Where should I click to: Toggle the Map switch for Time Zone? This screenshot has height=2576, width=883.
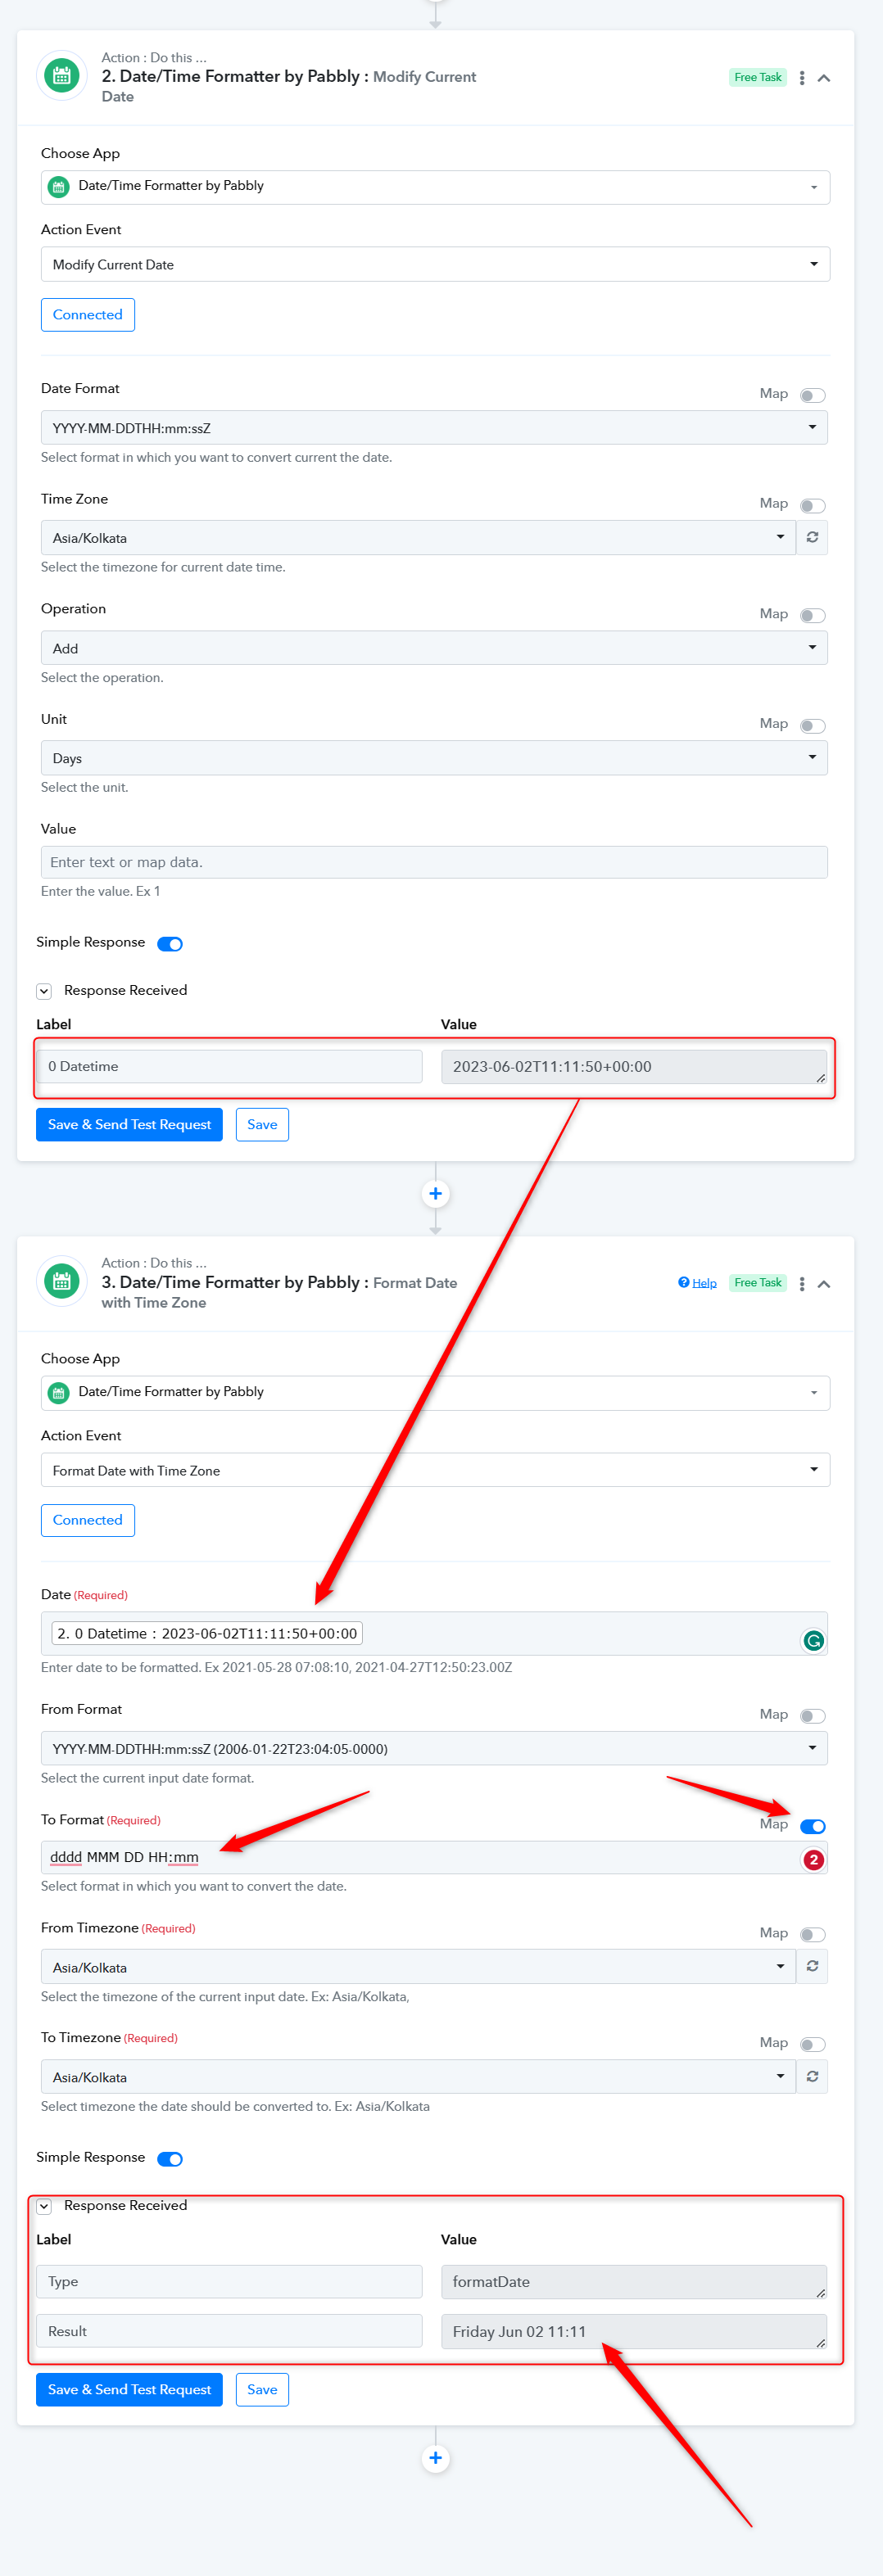[x=813, y=505]
